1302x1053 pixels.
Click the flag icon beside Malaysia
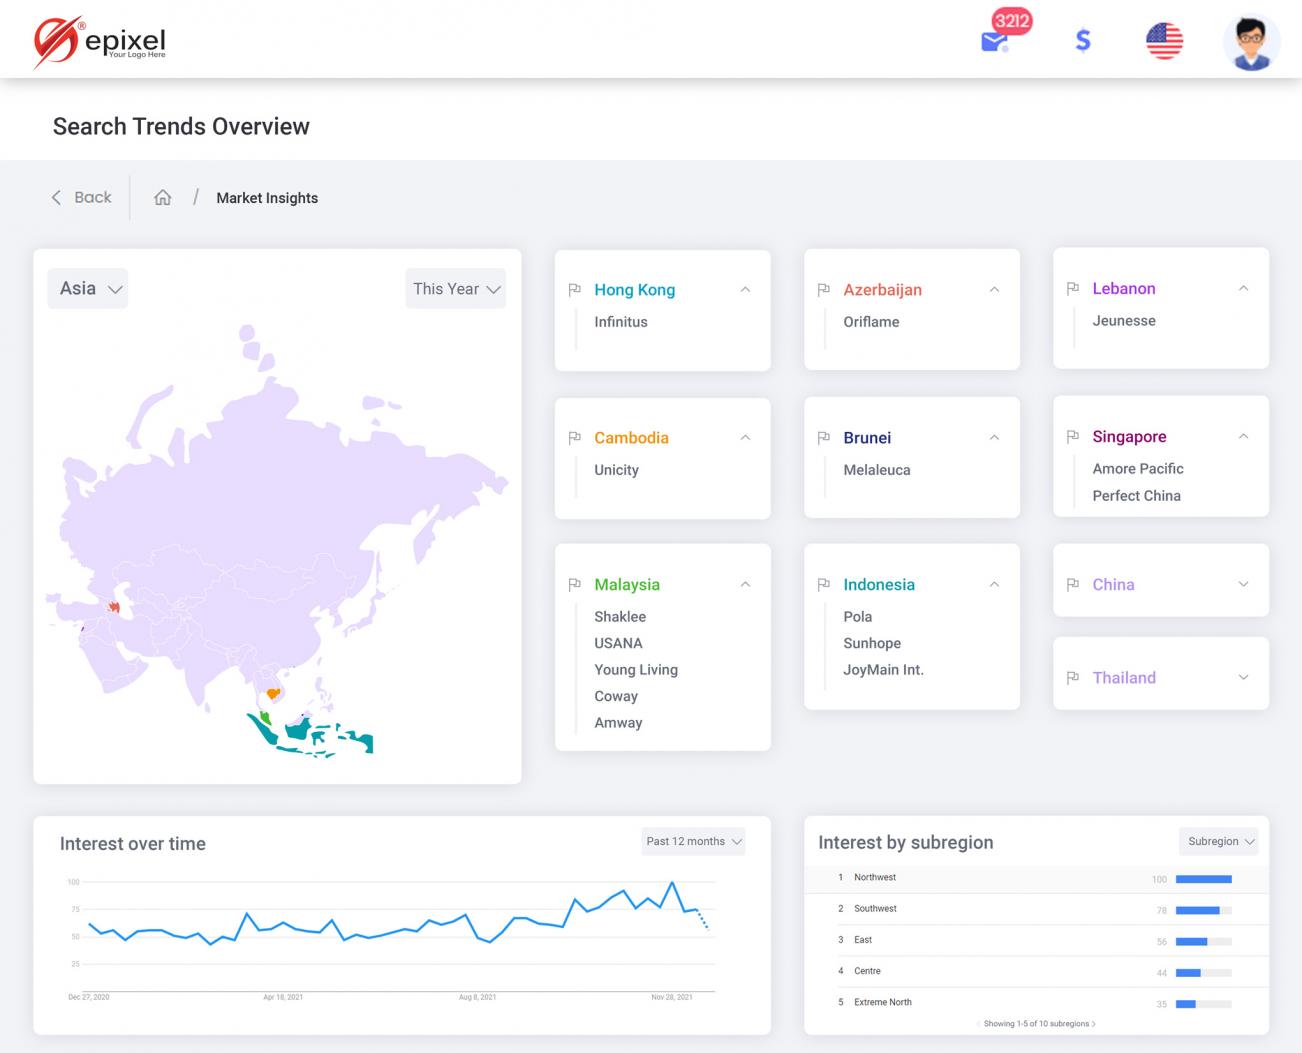[575, 585]
